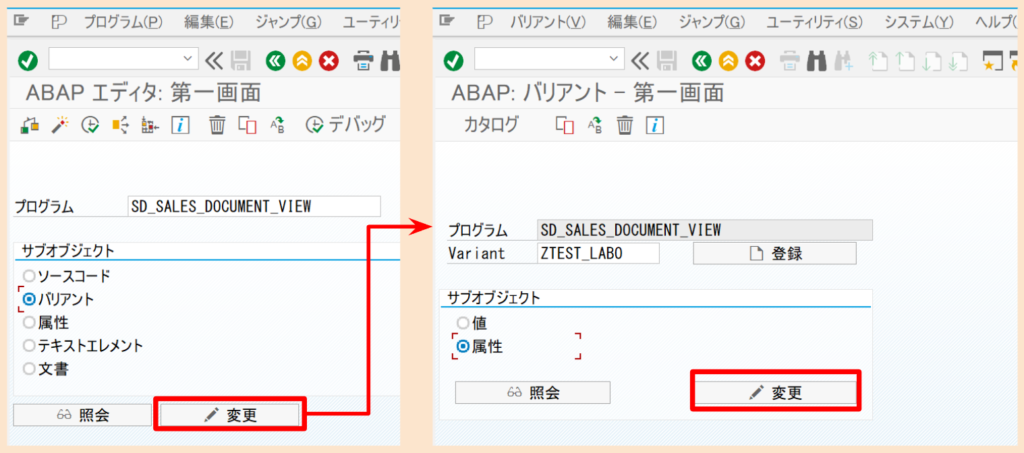This screenshot has height=453, width=1024.
Task: Select 文書 radio button
Action: tap(29, 369)
